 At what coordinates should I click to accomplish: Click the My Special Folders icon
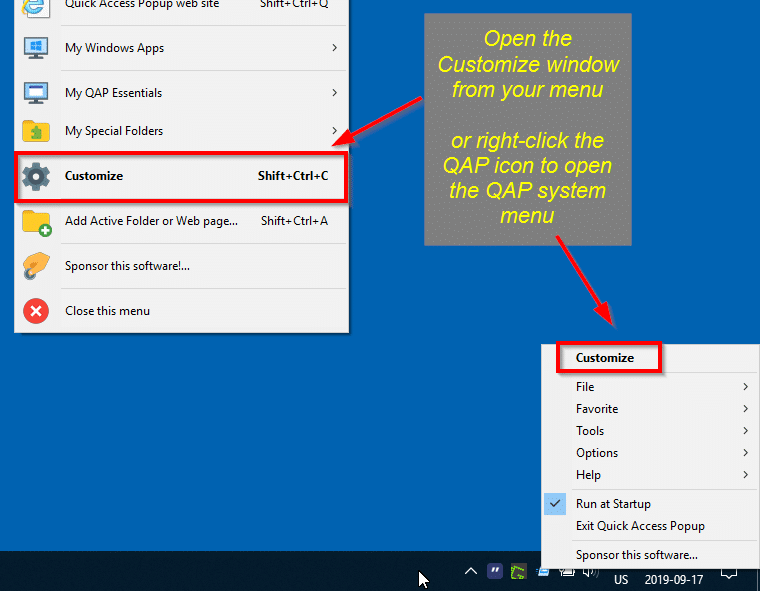(36, 131)
